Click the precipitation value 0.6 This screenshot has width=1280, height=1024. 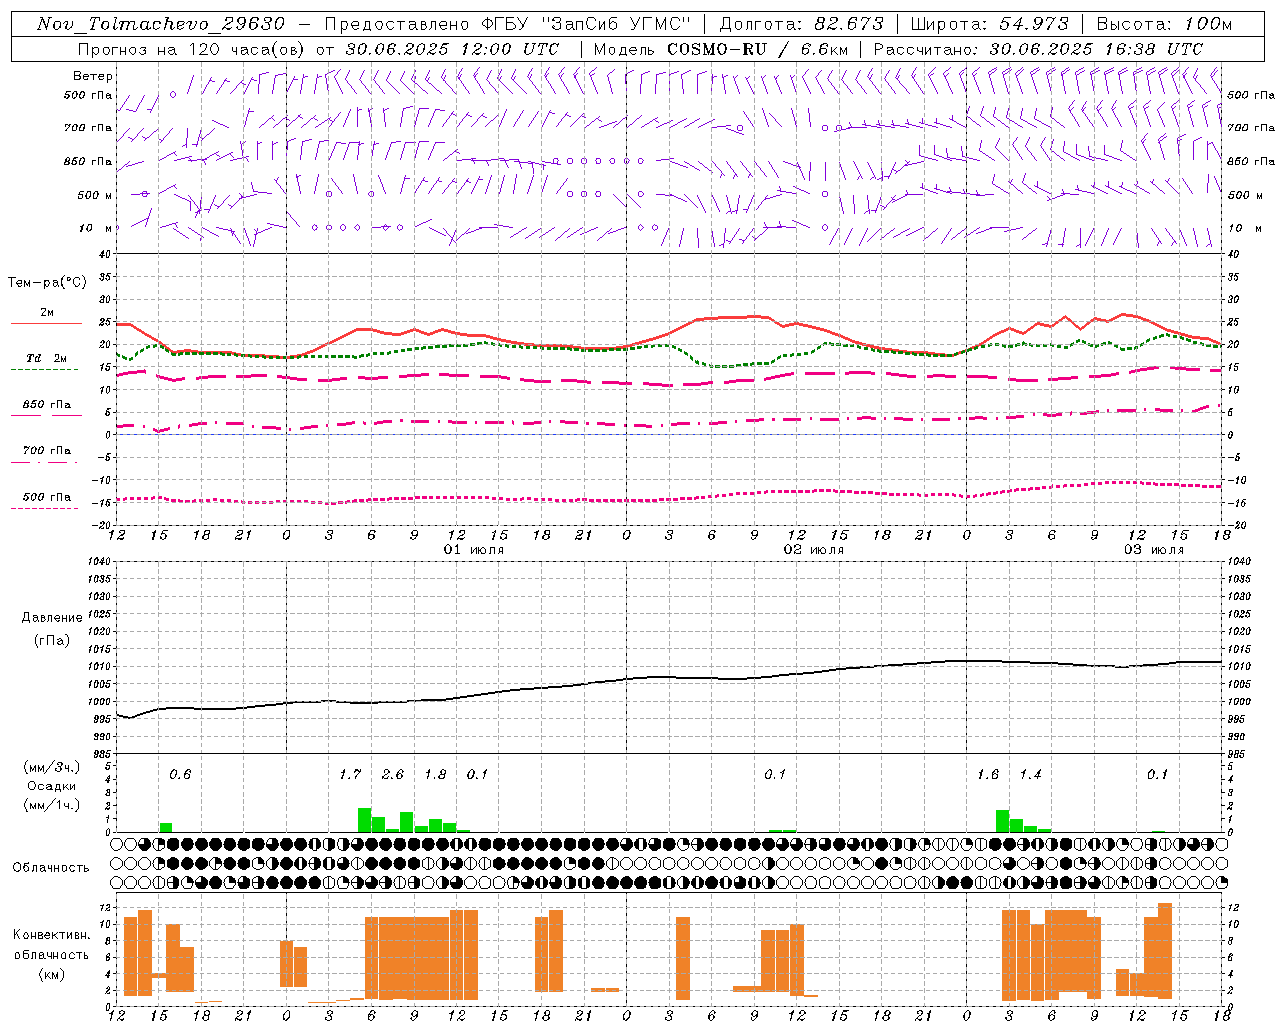pos(180,775)
